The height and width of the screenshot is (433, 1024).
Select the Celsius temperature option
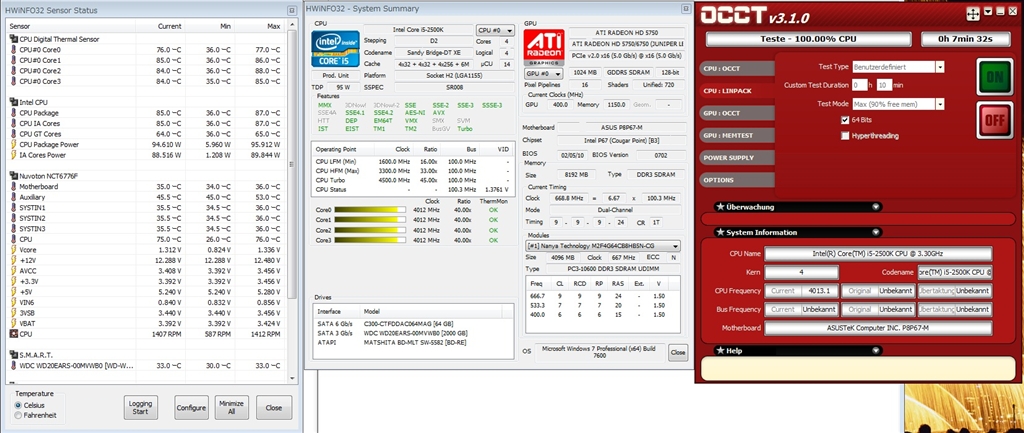pos(18,405)
